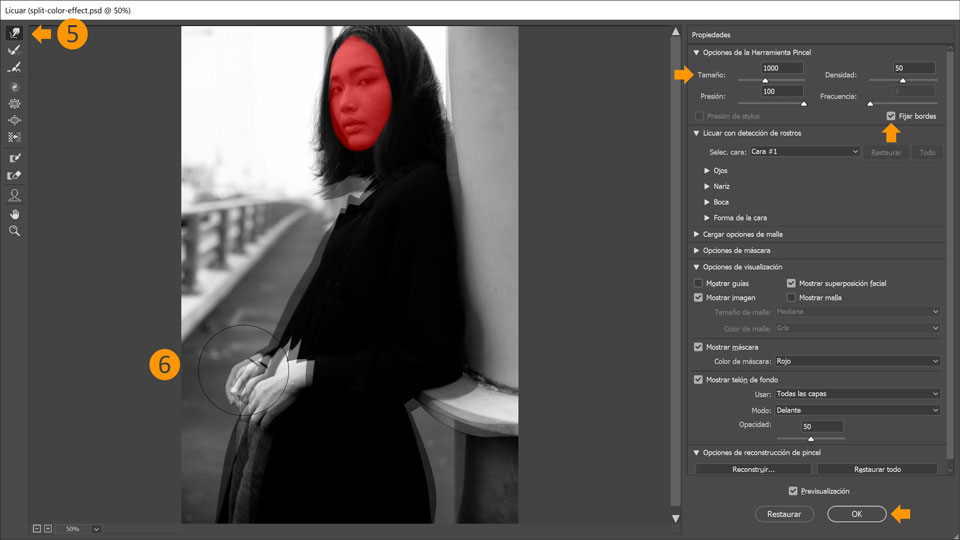Click the zoom in plus button
The width and height of the screenshot is (960, 540).
click(48, 528)
